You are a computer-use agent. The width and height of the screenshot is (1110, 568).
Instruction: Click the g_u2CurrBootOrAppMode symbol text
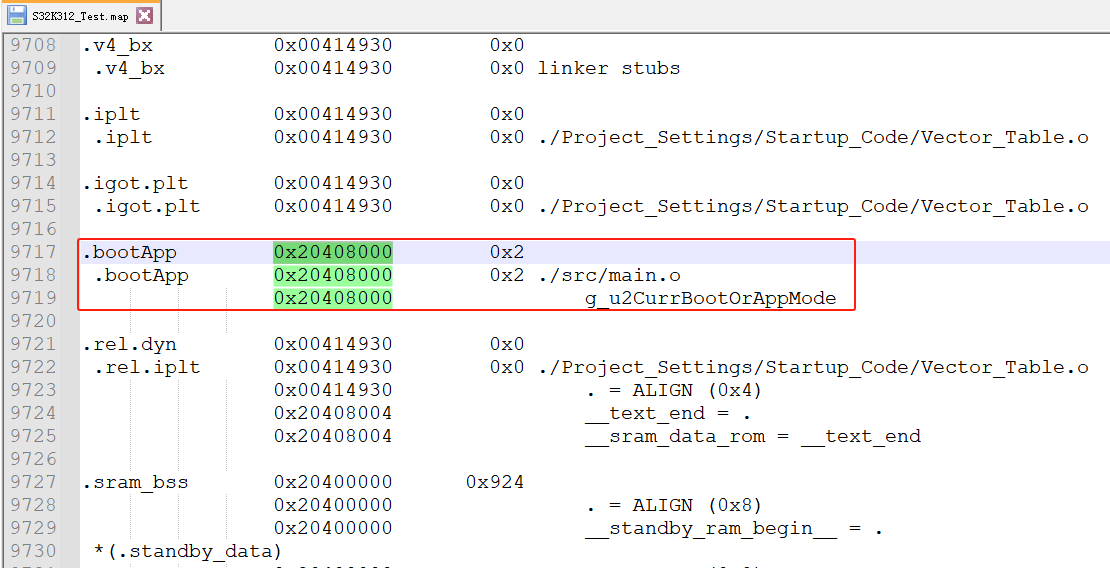[710, 298]
